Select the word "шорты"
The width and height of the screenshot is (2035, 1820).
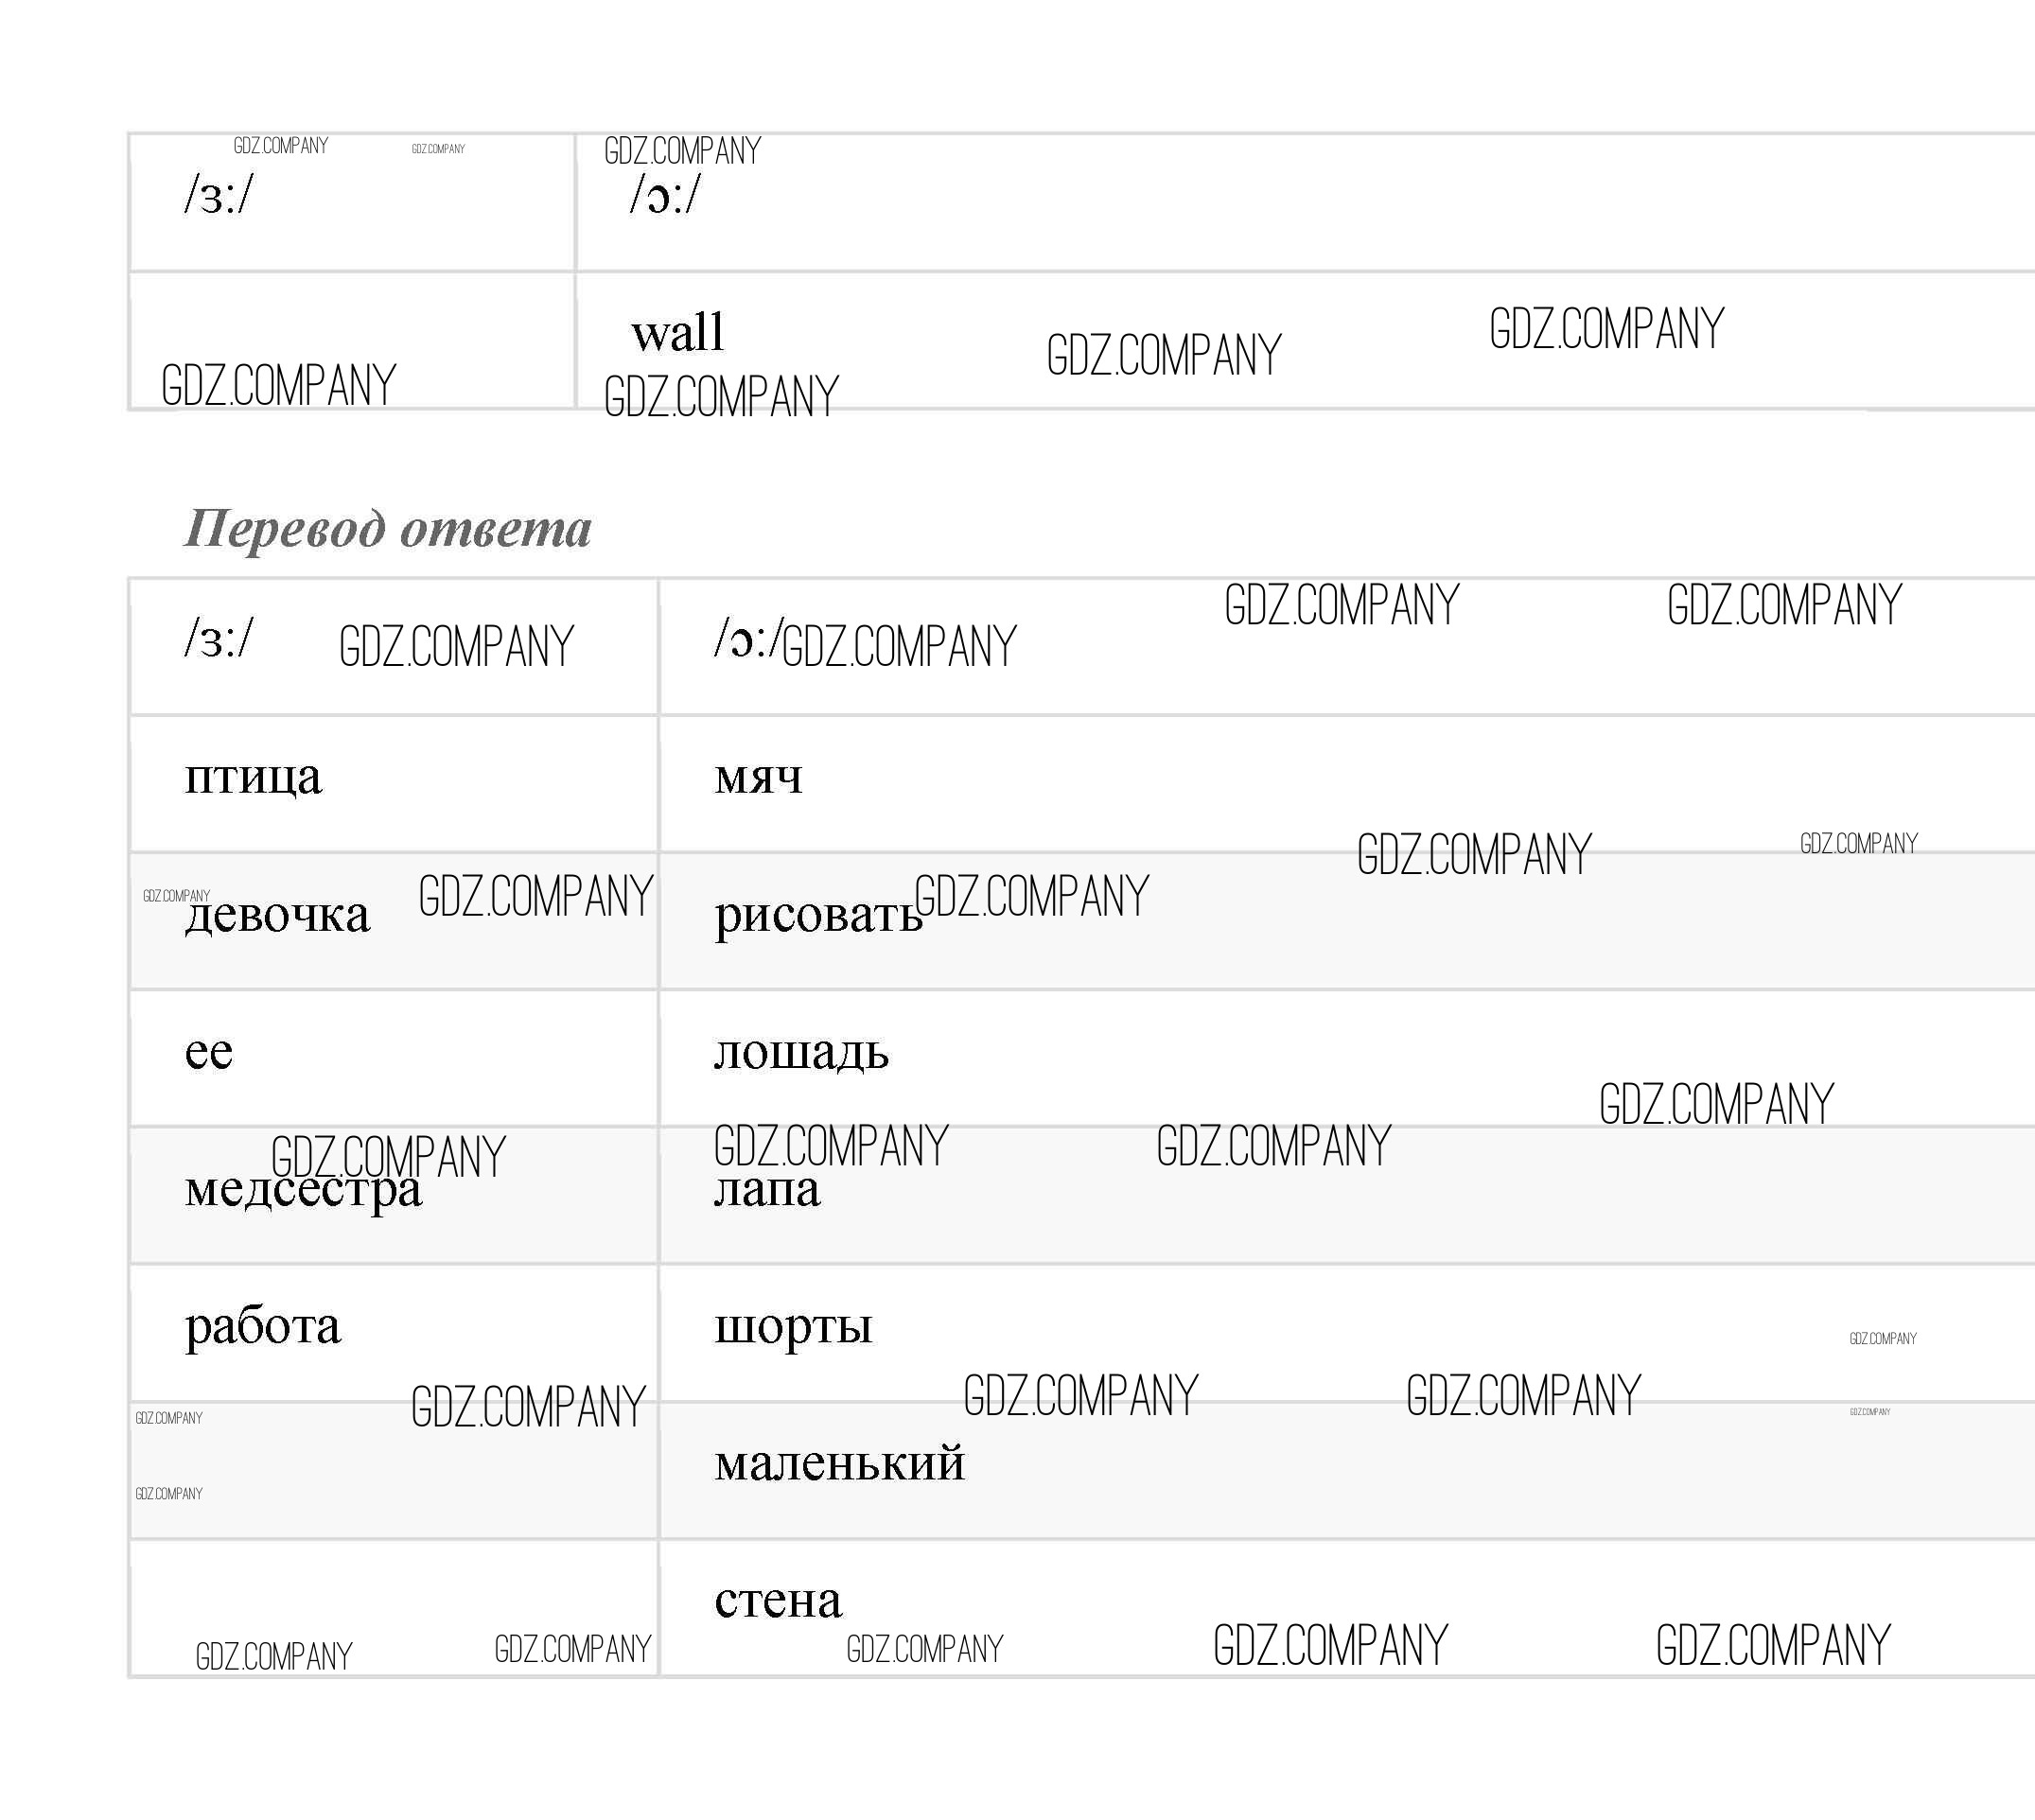793,1327
